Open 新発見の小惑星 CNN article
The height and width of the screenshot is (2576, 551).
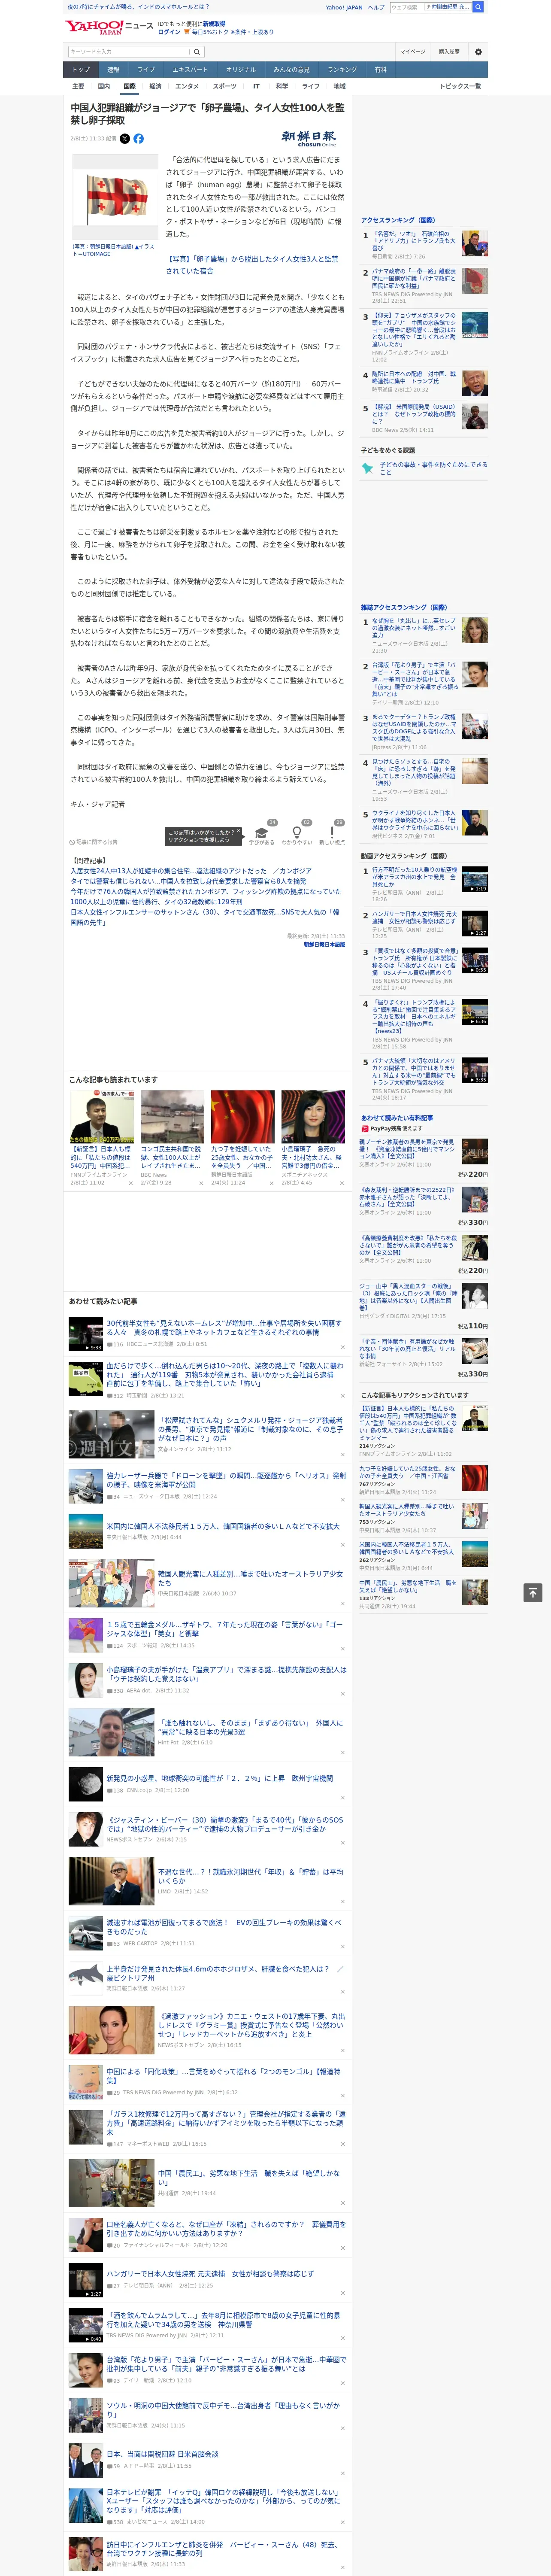[x=220, y=1778]
